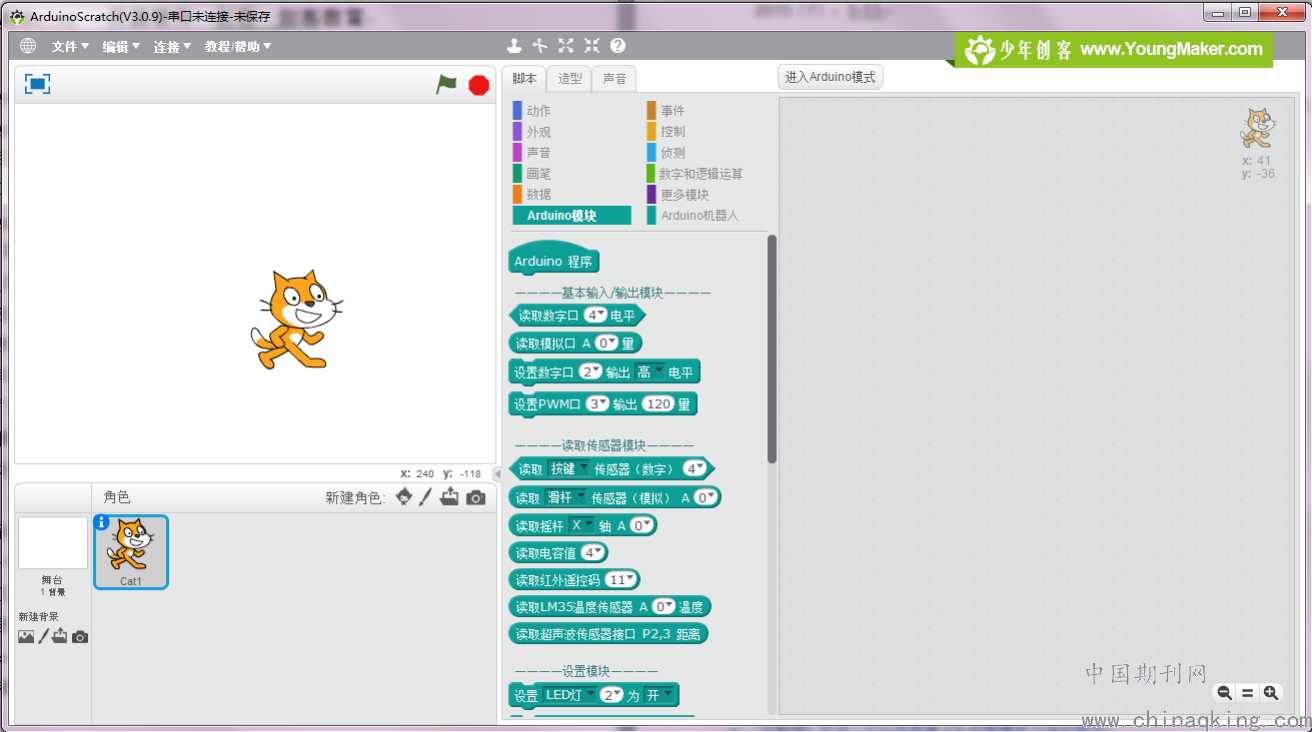Paint new backdrop icon

pos(43,637)
